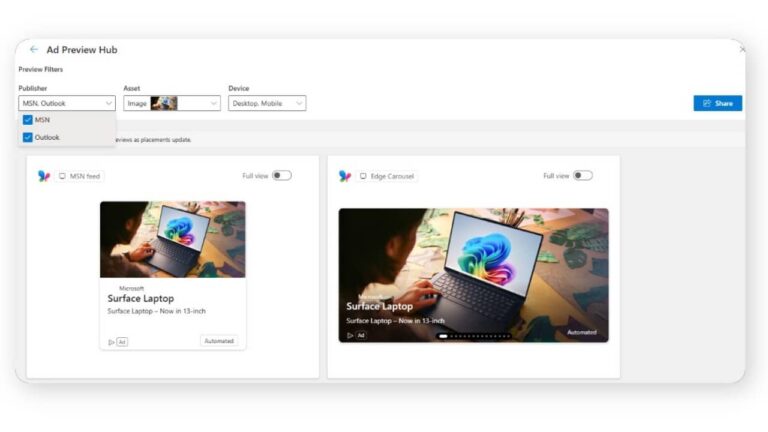Click the Preview Filters heading
768x432 pixels.
pyautogui.click(x=41, y=70)
